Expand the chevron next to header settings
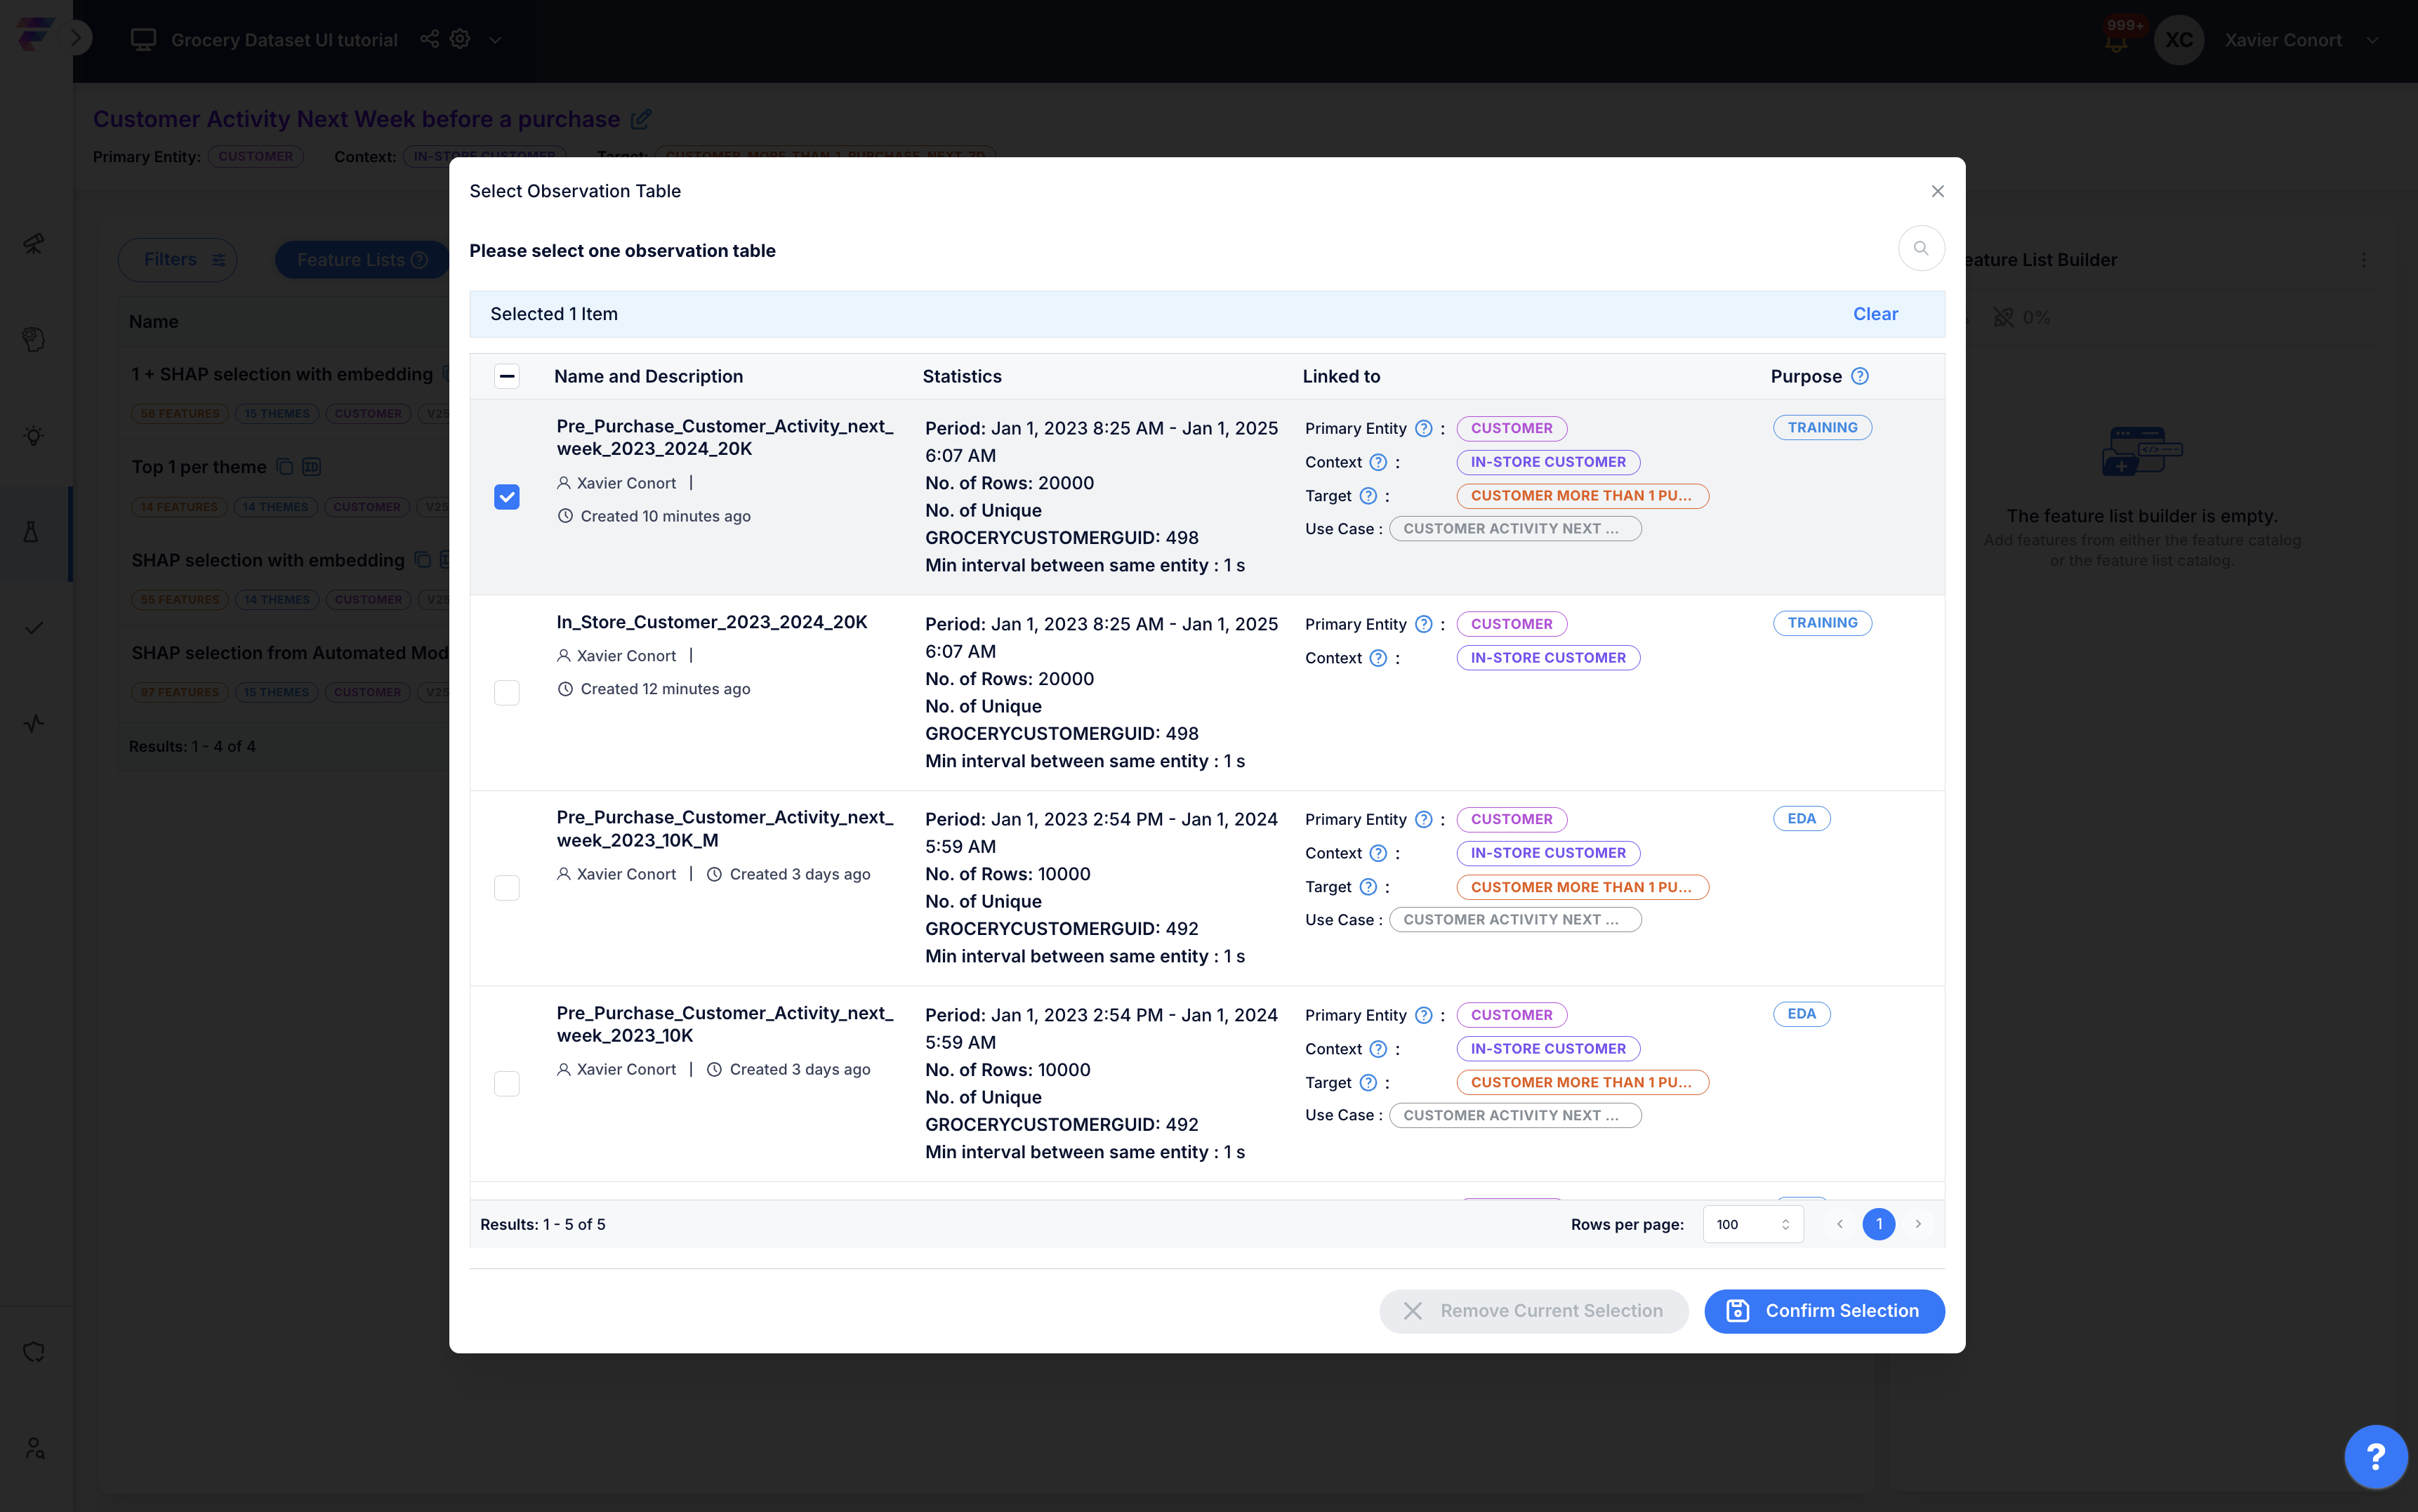This screenshot has width=2418, height=1512. 495,40
